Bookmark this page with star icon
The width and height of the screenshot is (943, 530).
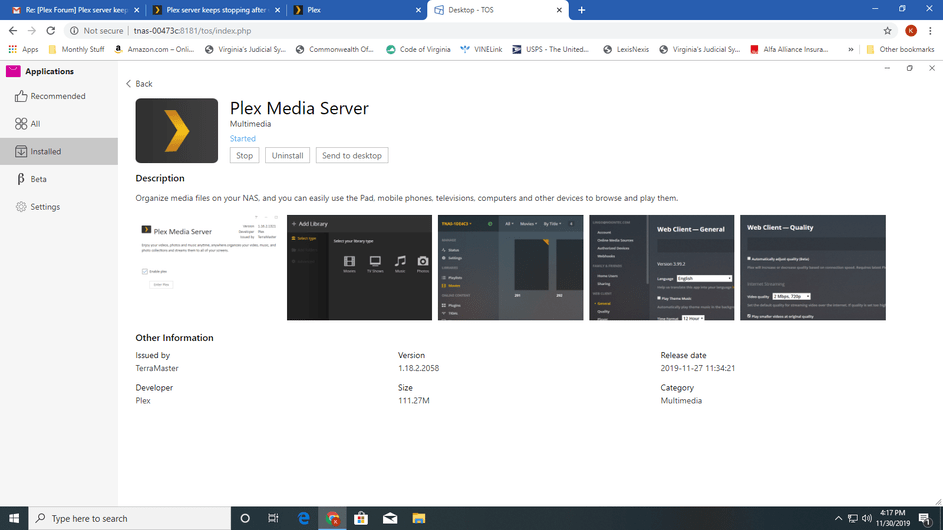click(888, 31)
